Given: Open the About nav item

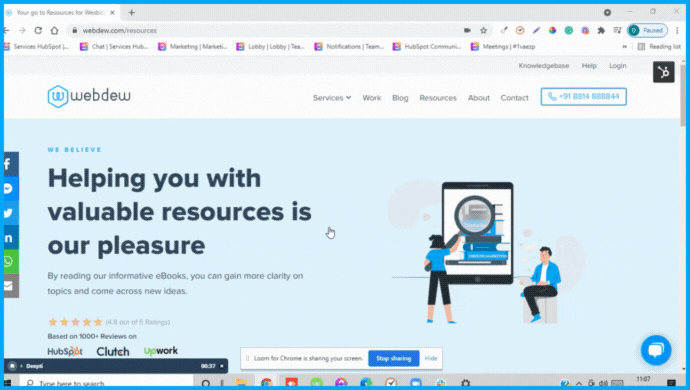Looking at the screenshot, I should [479, 98].
